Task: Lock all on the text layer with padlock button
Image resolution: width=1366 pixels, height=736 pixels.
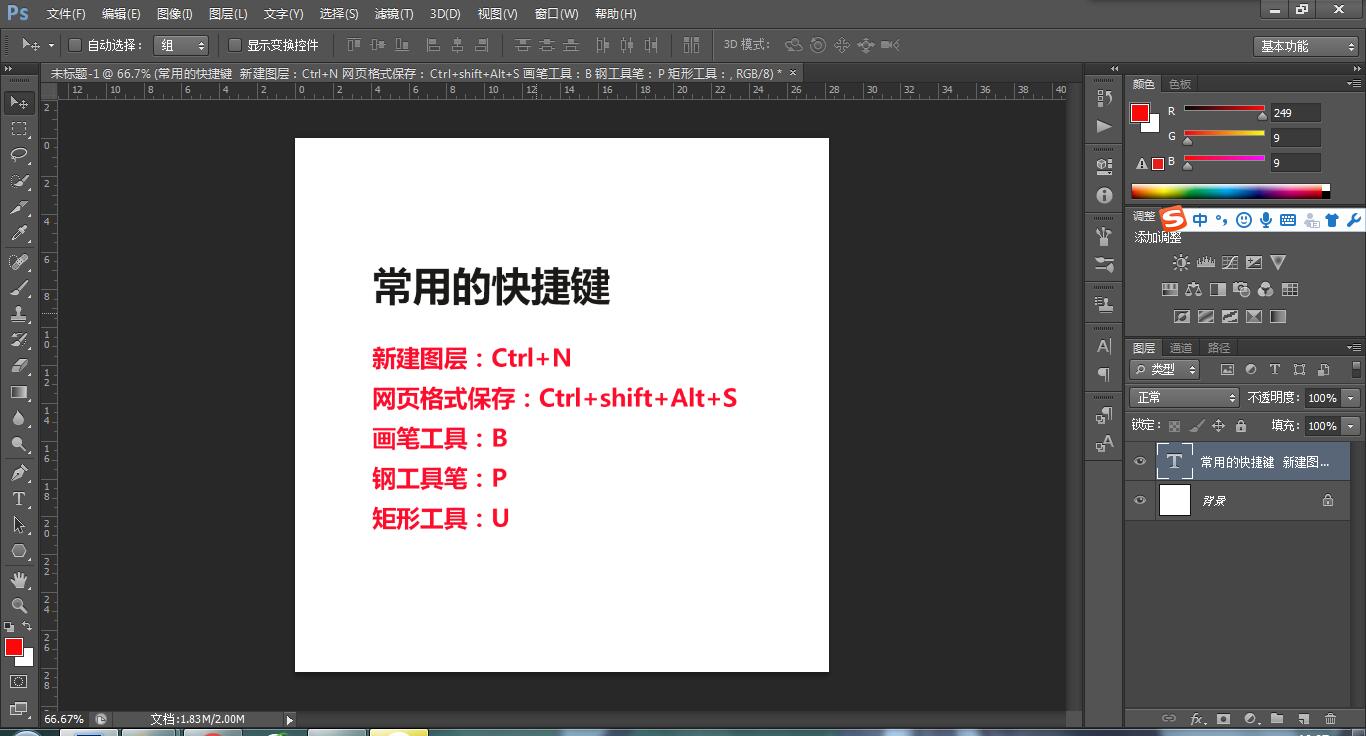Action: [x=1242, y=426]
